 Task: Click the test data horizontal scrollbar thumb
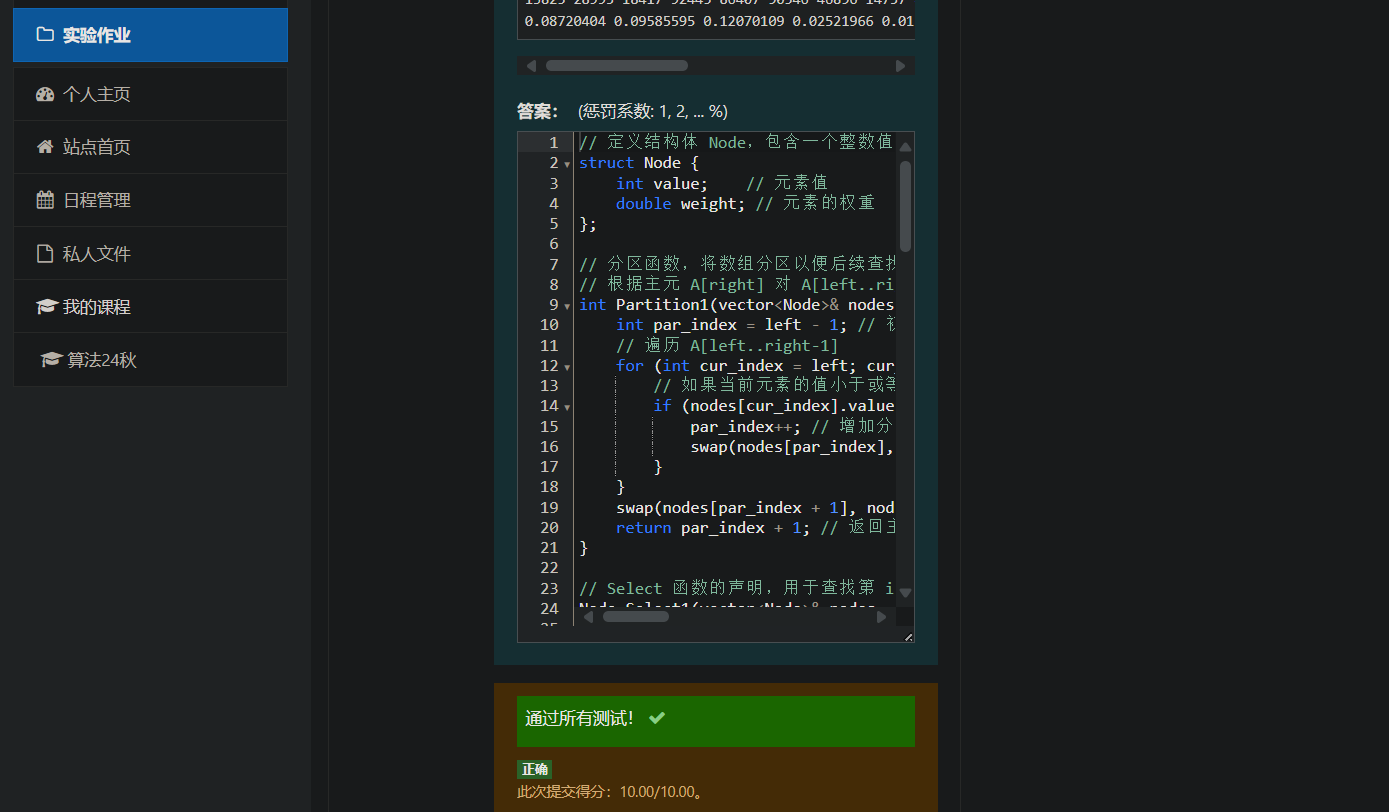(616, 65)
